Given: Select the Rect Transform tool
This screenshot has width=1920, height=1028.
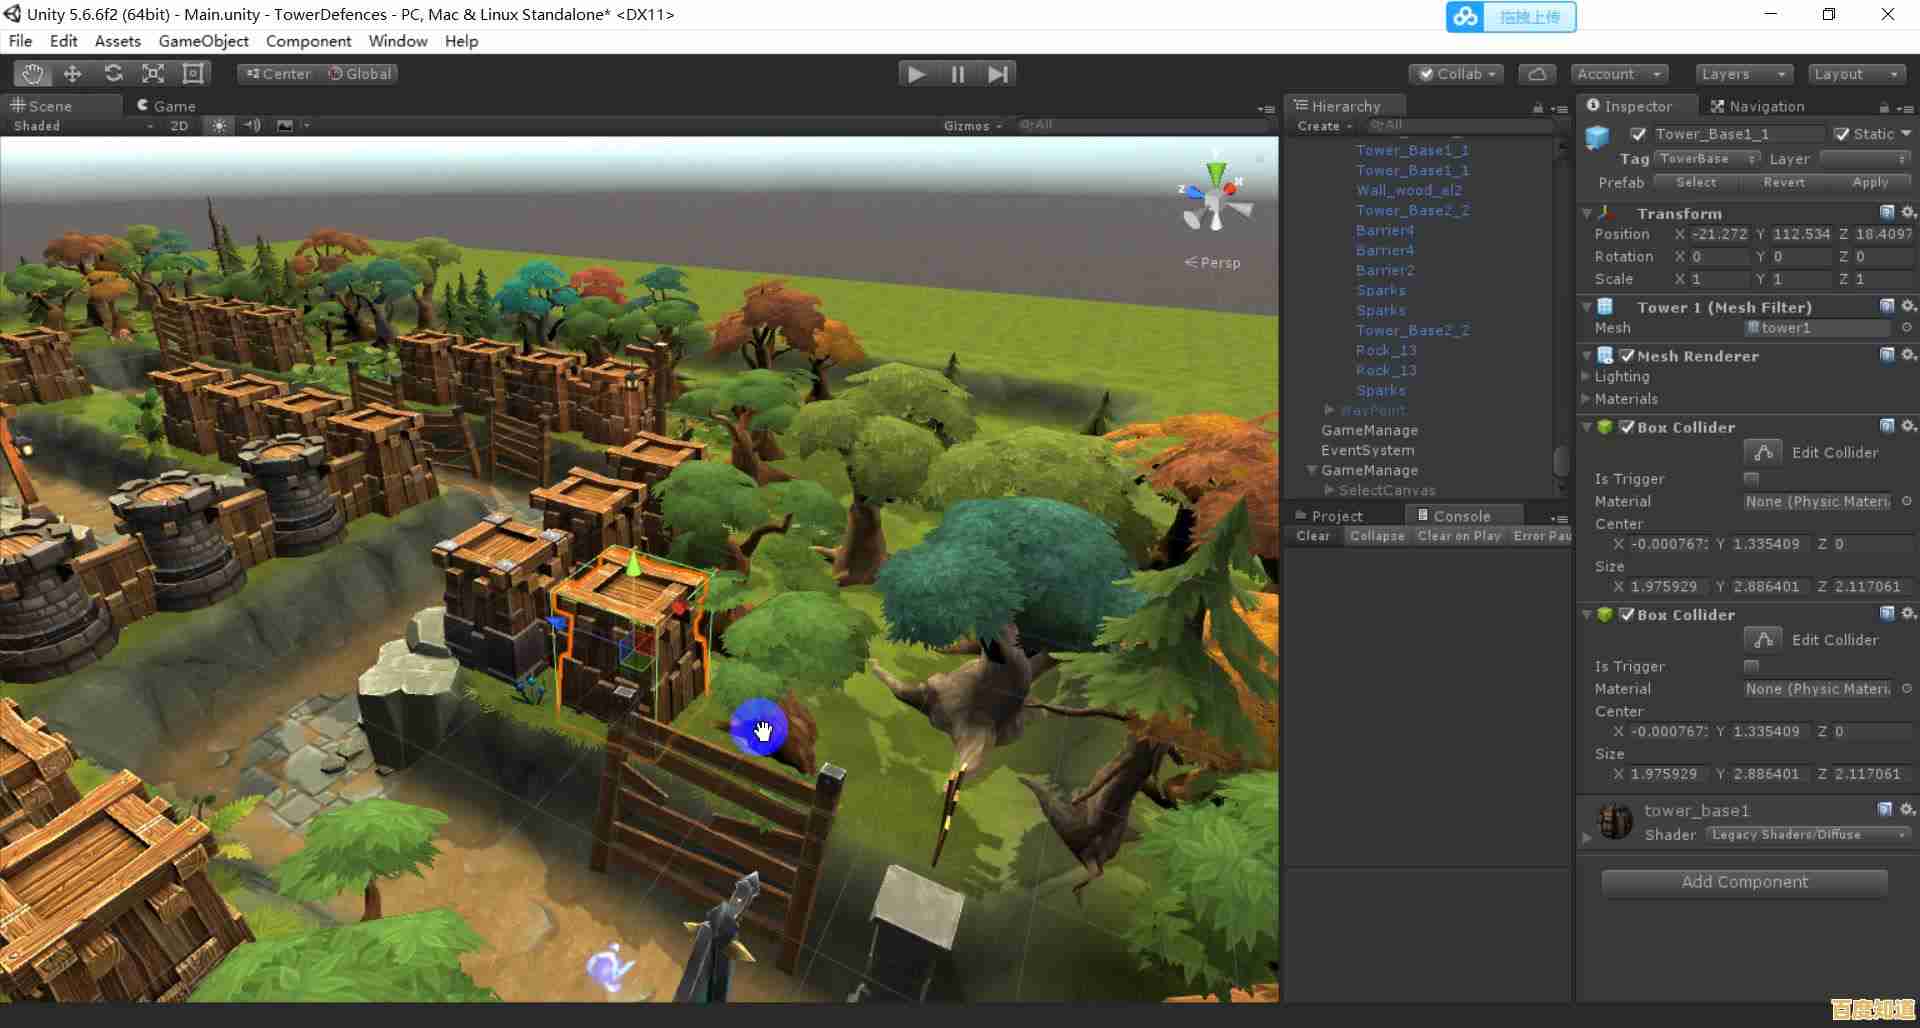Looking at the screenshot, I should point(193,74).
